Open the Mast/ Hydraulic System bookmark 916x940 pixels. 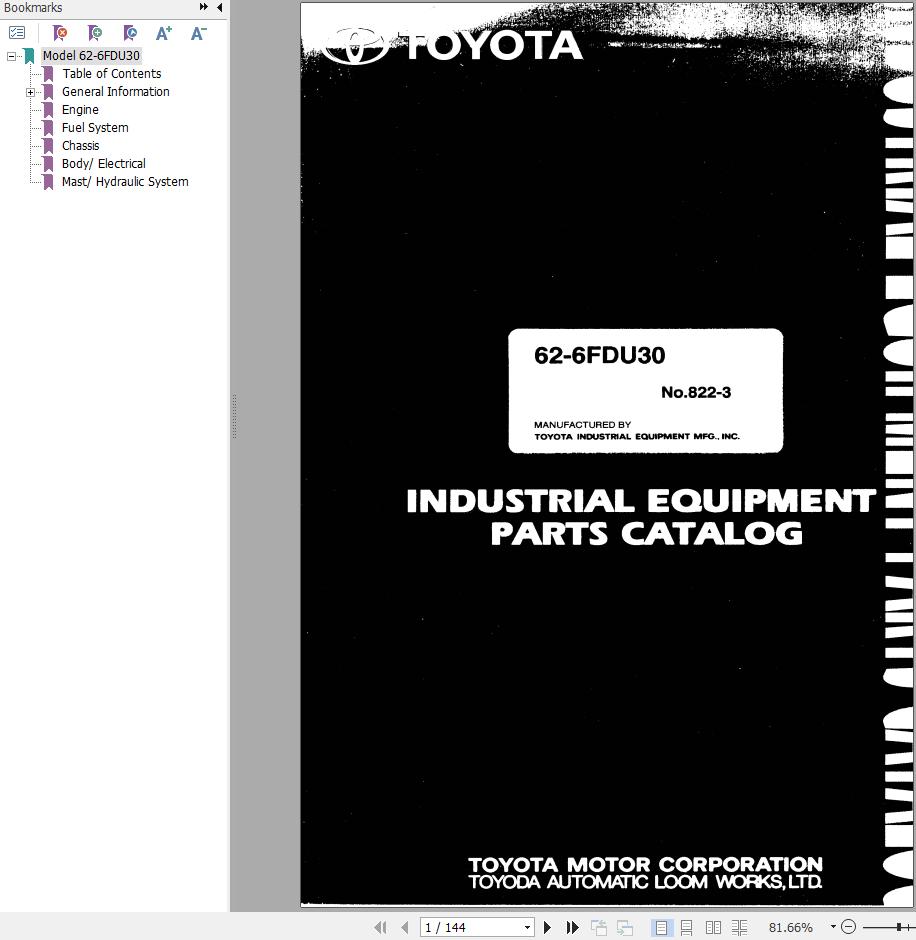point(125,182)
